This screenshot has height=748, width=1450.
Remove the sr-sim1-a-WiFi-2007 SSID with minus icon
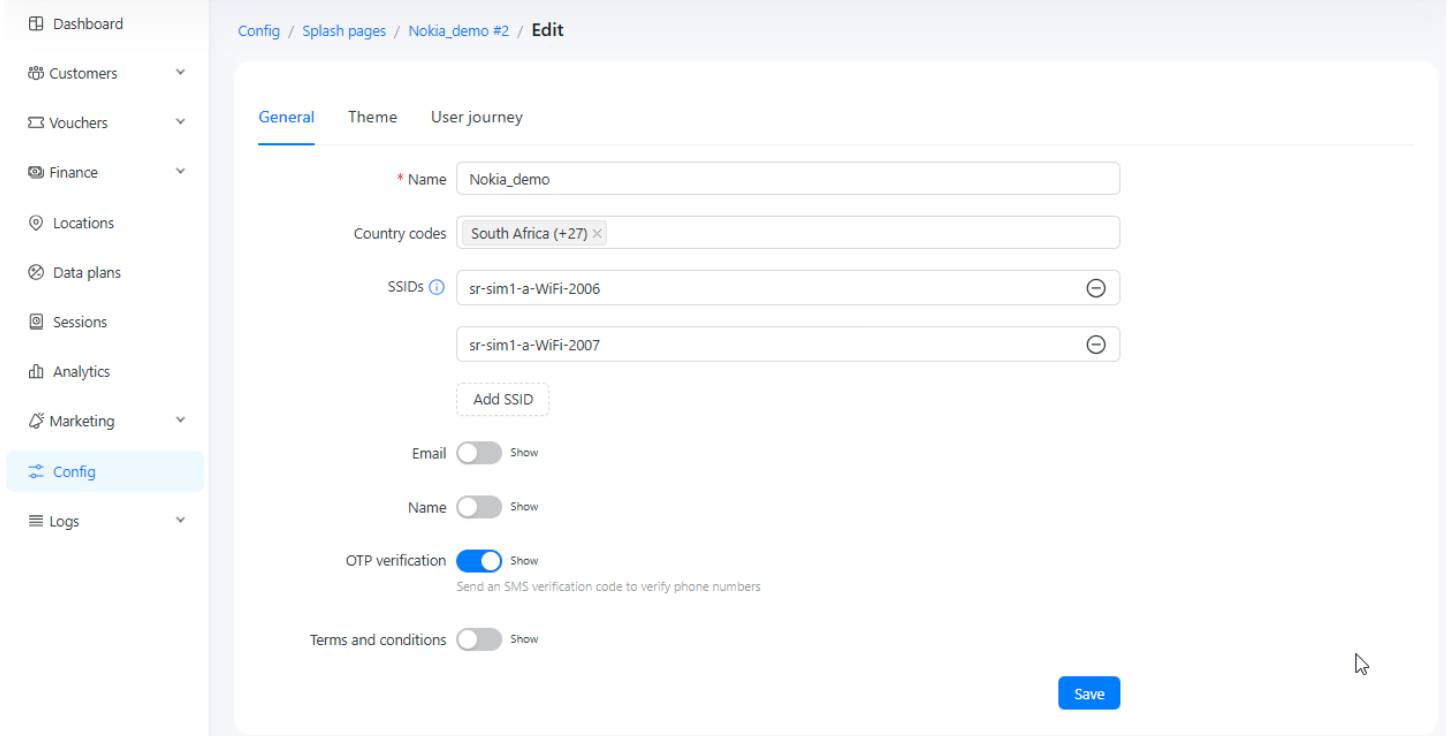[x=1096, y=344]
